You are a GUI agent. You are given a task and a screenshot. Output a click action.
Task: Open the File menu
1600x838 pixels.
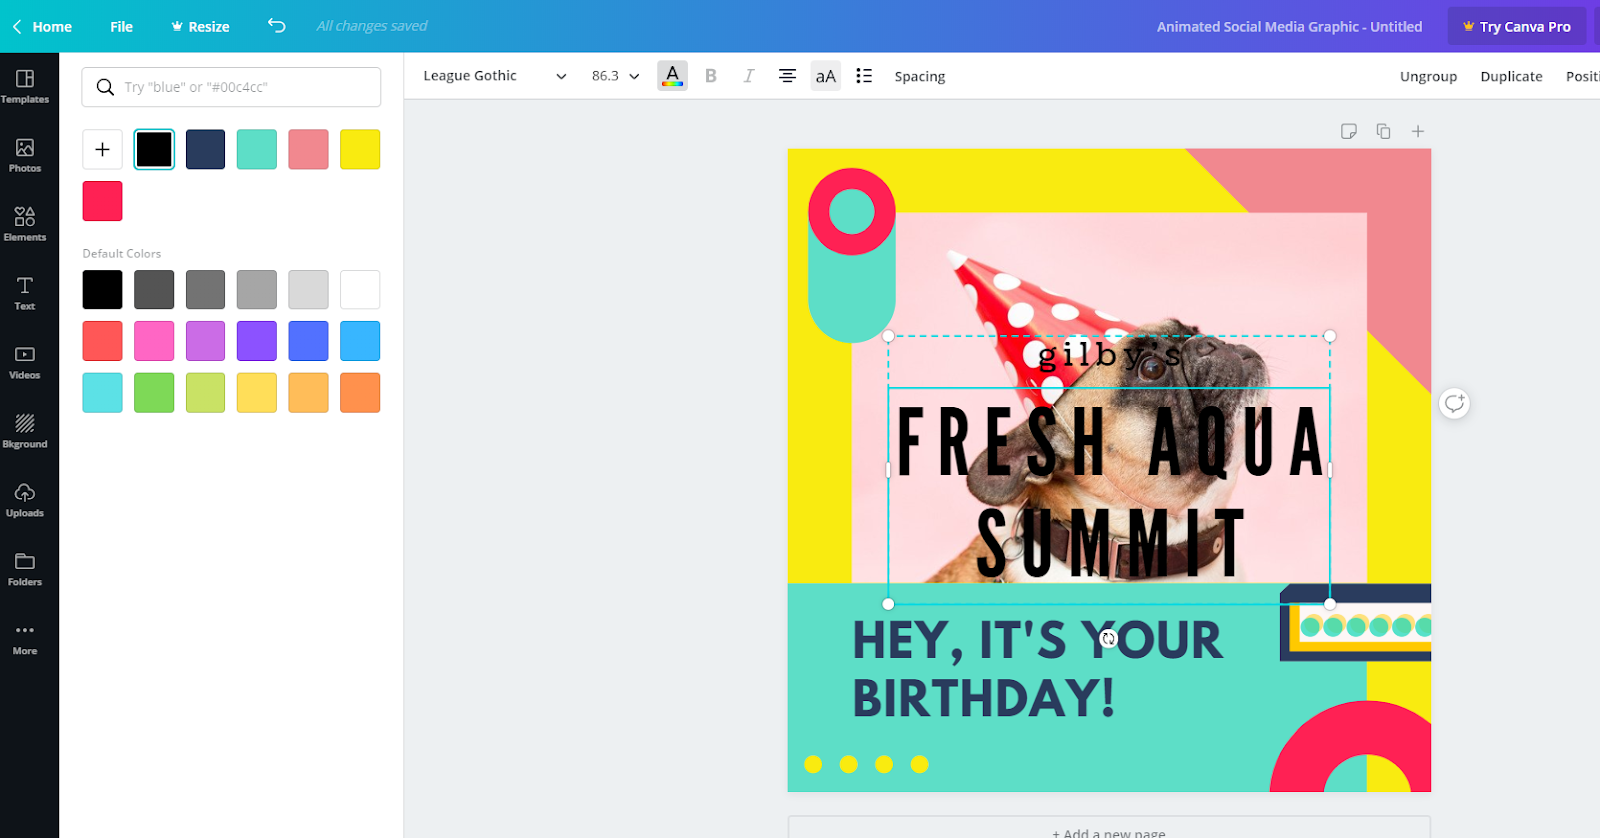[121, 26]
